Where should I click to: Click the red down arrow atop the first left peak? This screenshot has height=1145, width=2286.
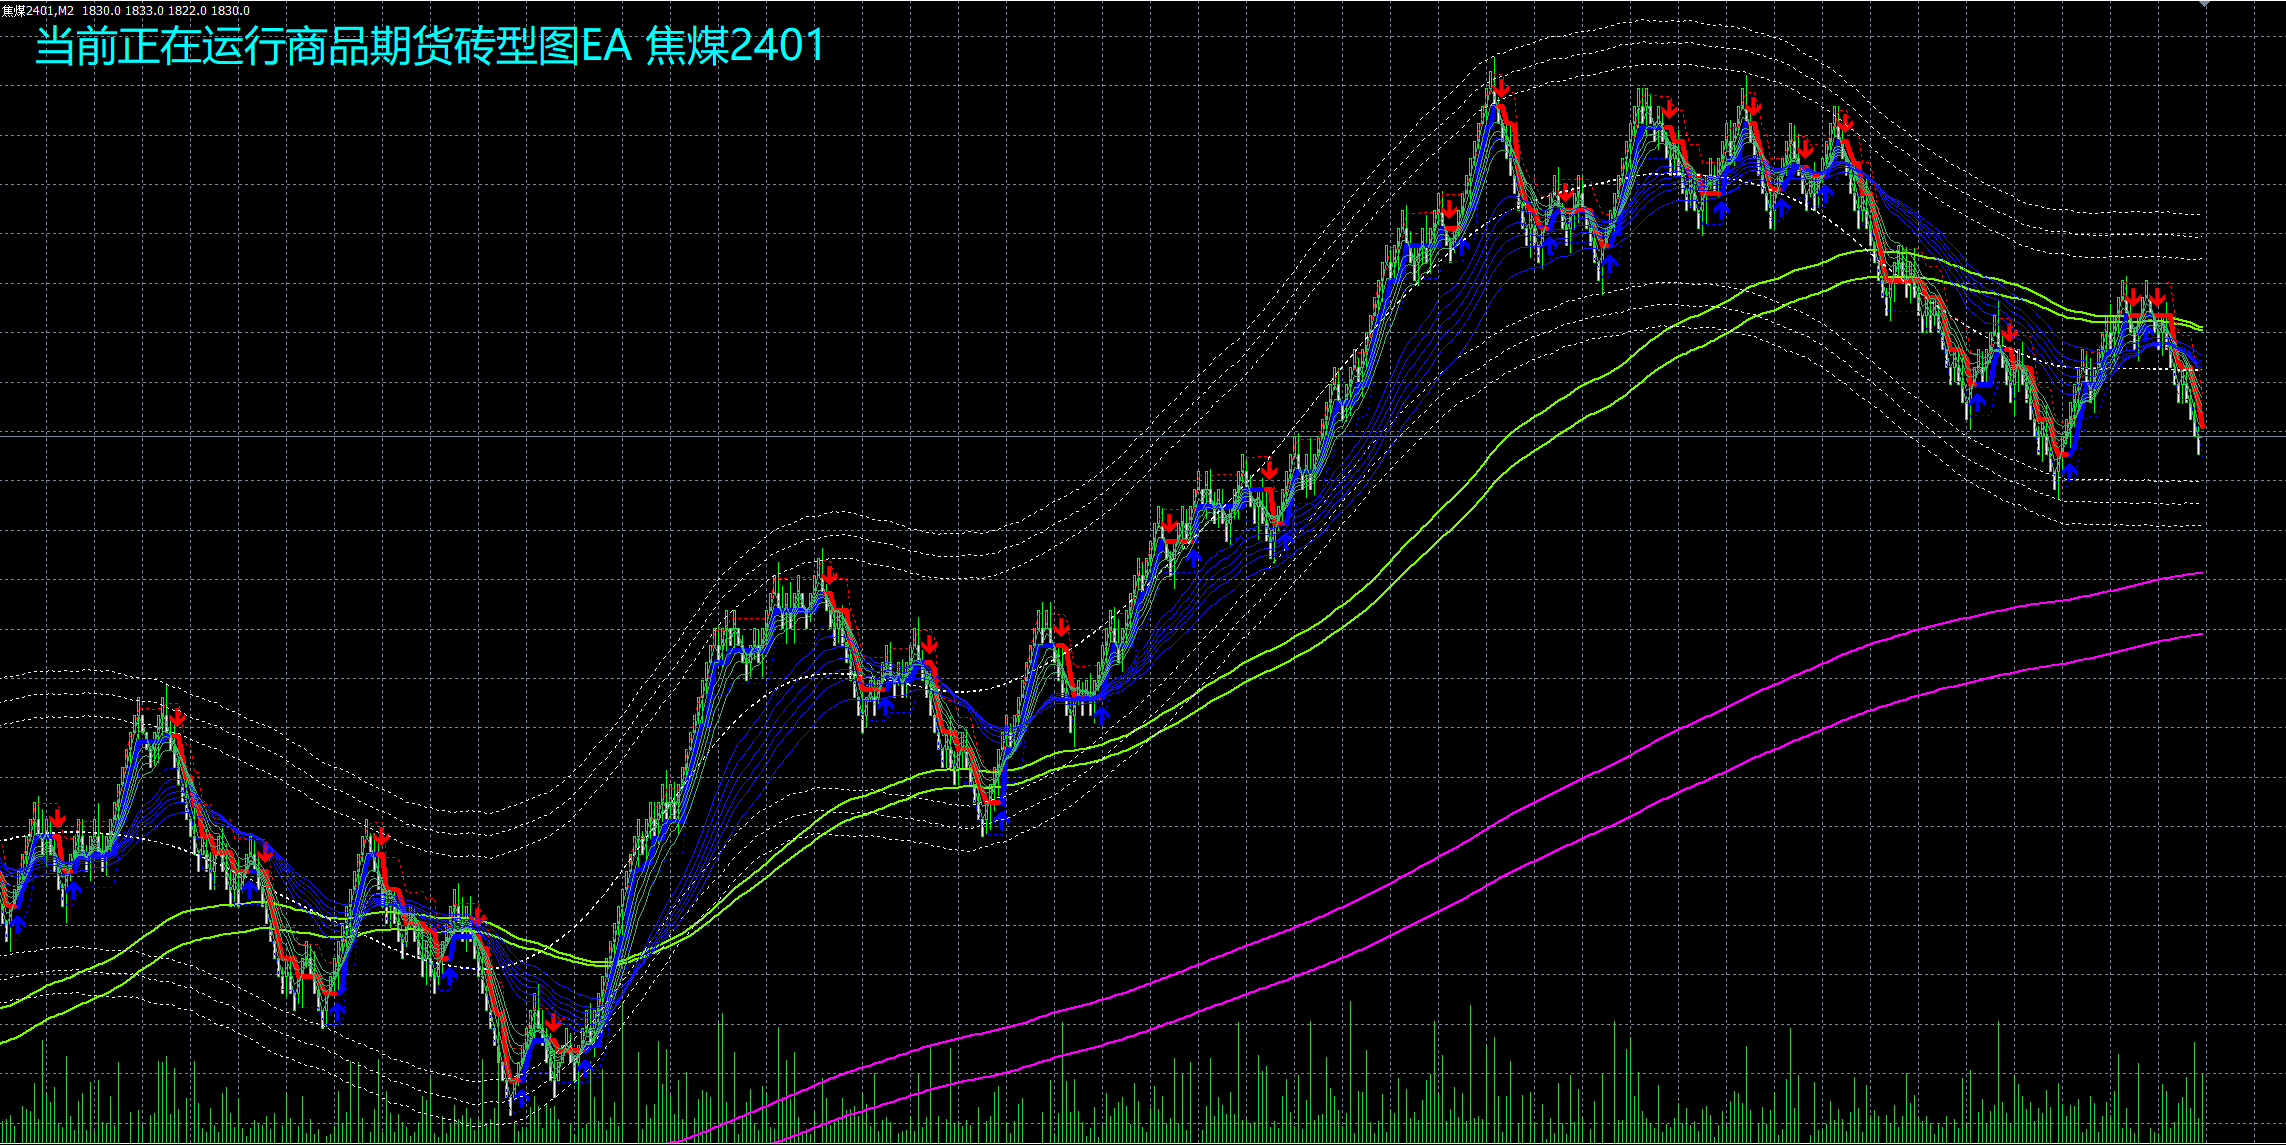pos(178,717)
